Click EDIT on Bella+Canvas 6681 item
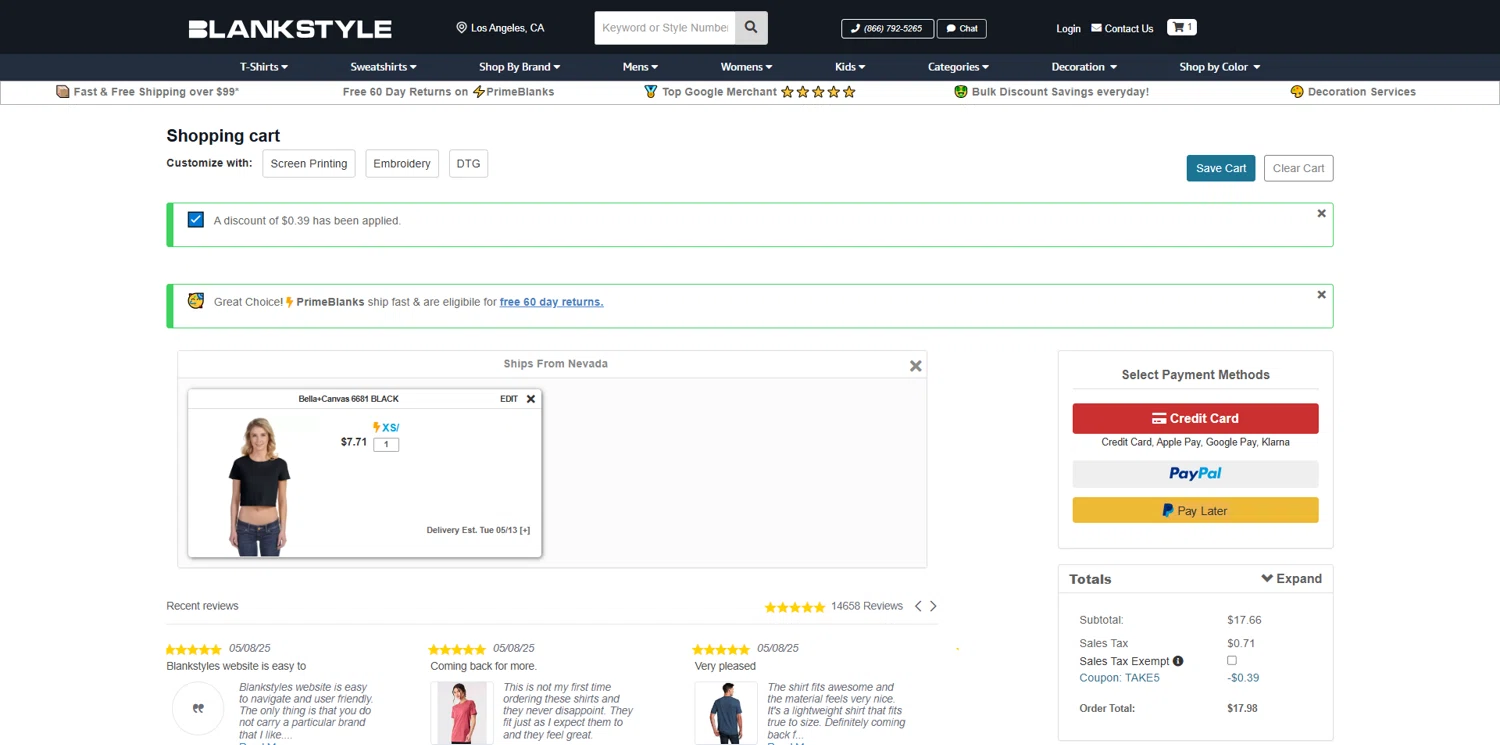 509,399
